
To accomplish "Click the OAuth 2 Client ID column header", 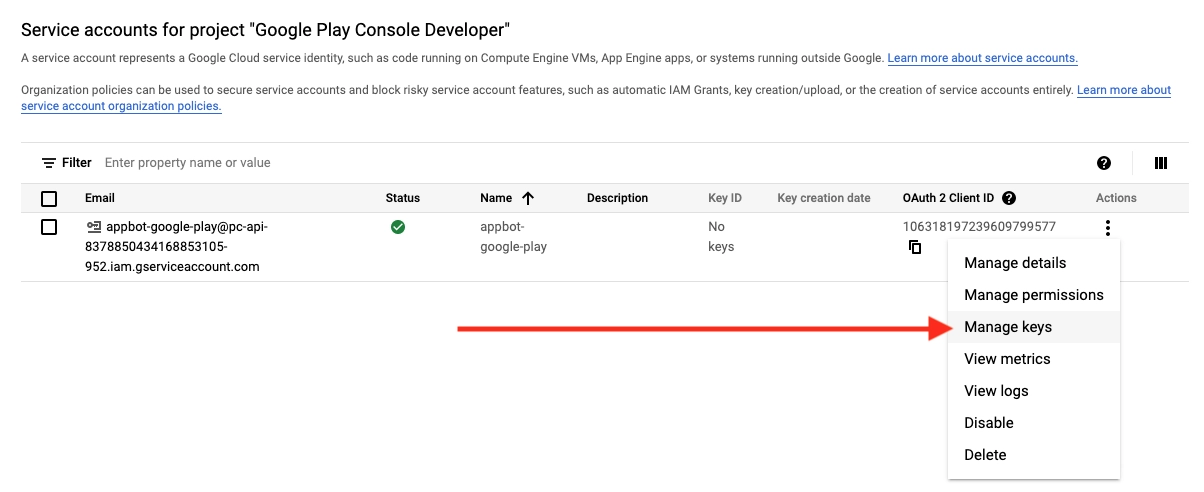I will 948,198.
